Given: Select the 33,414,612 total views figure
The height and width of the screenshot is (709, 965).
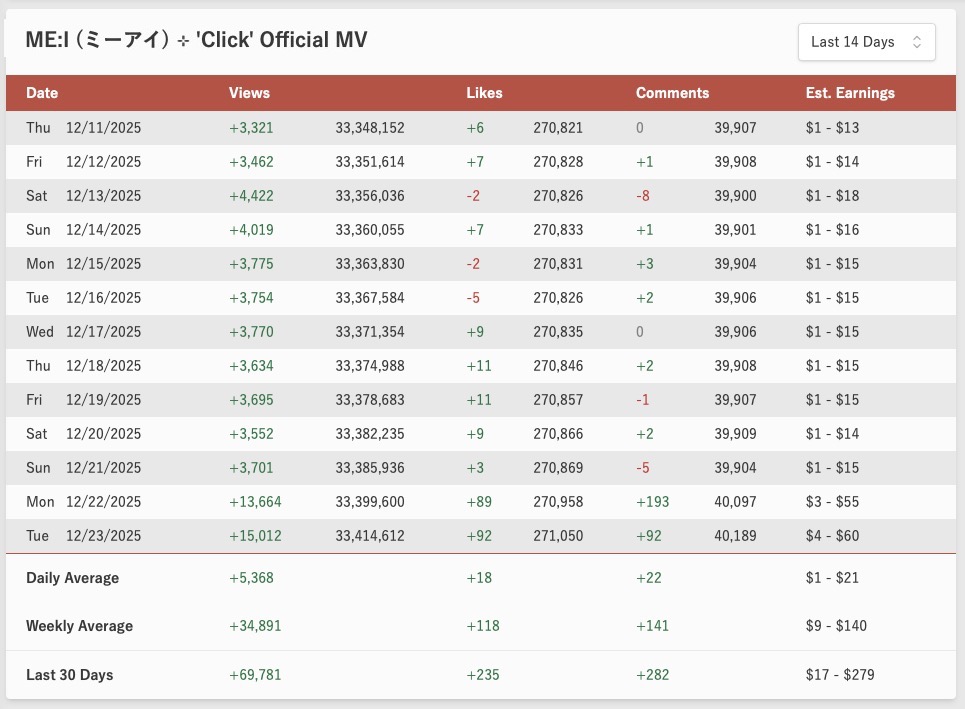Looking at the screenshot, I should click(370, 536).
